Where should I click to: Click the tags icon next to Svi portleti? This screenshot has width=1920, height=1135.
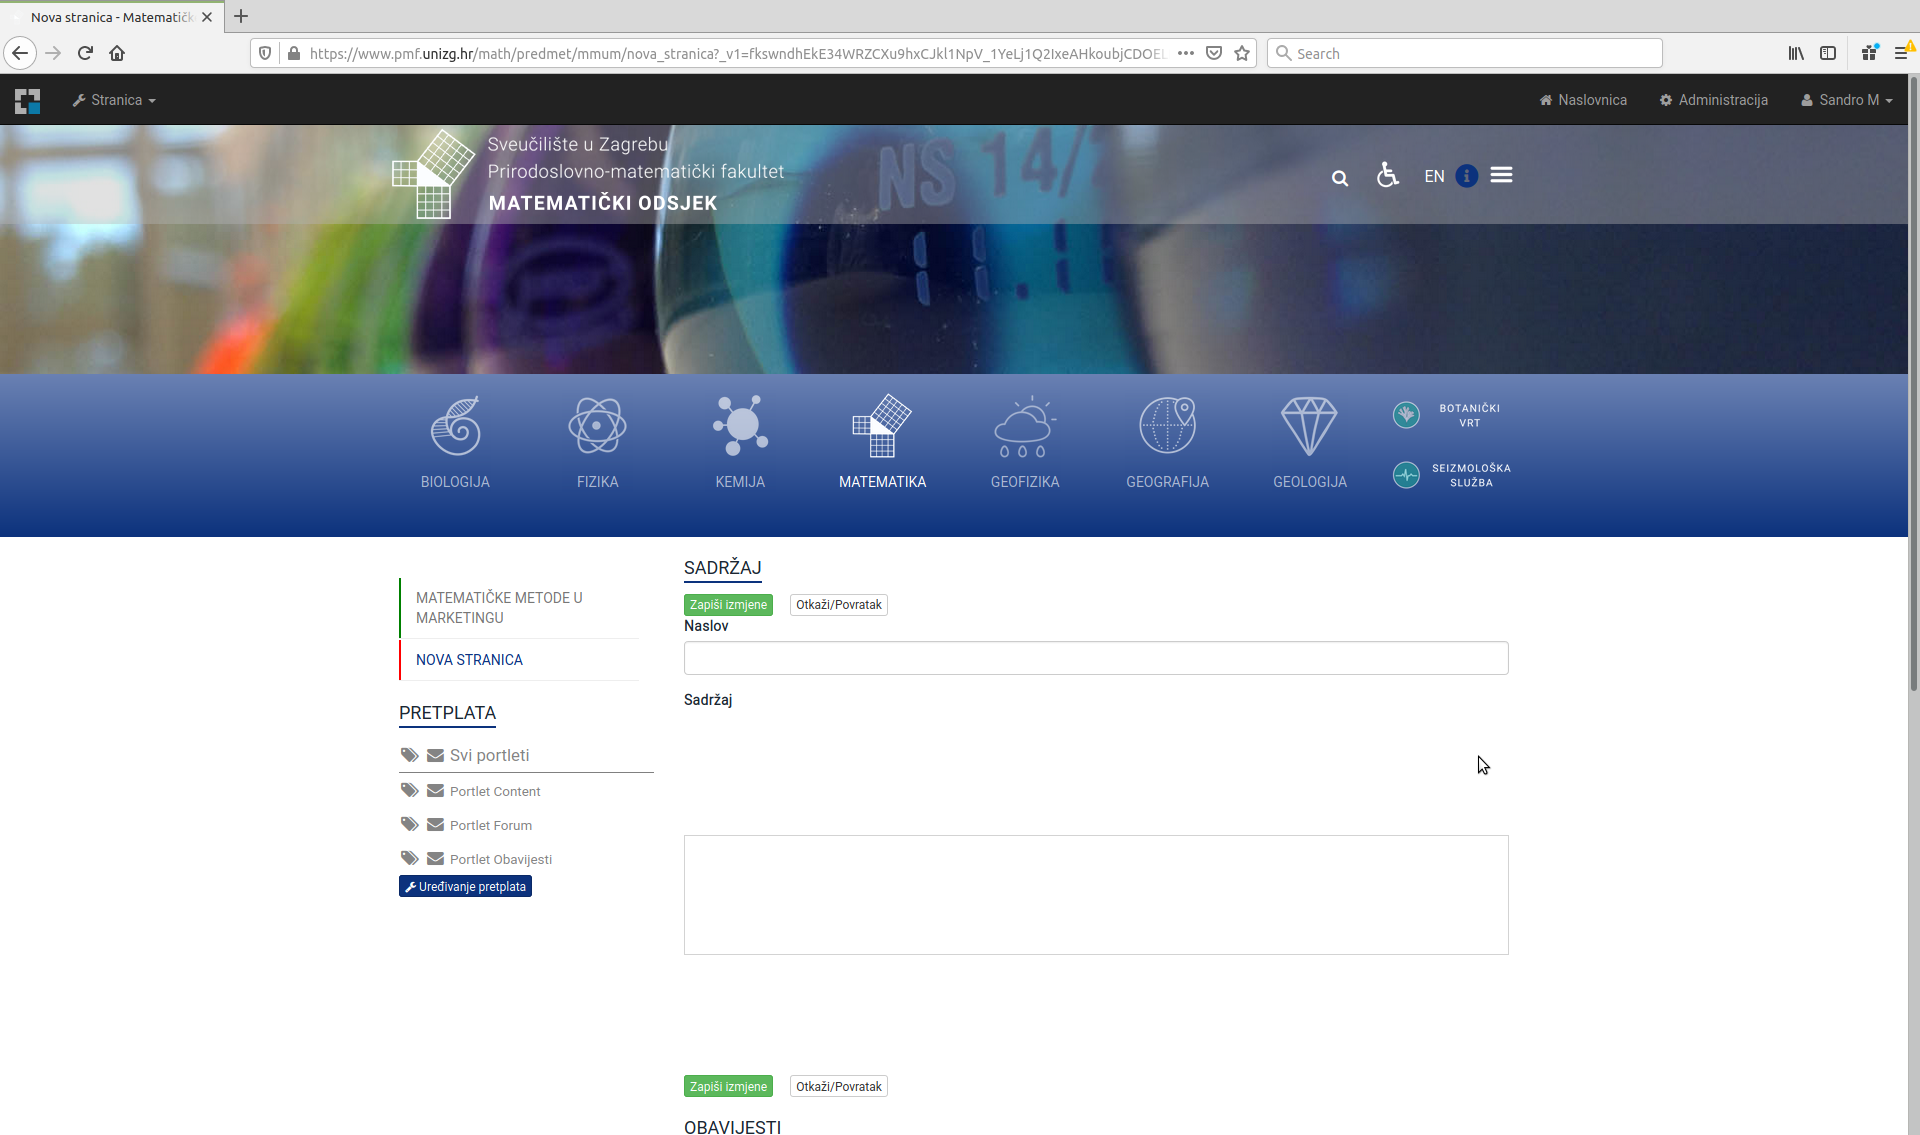[410, 755]
